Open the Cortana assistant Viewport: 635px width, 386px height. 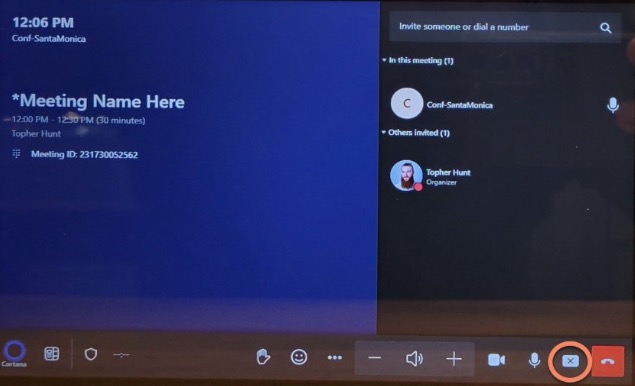pyautogui.click(x=15, y=353)
